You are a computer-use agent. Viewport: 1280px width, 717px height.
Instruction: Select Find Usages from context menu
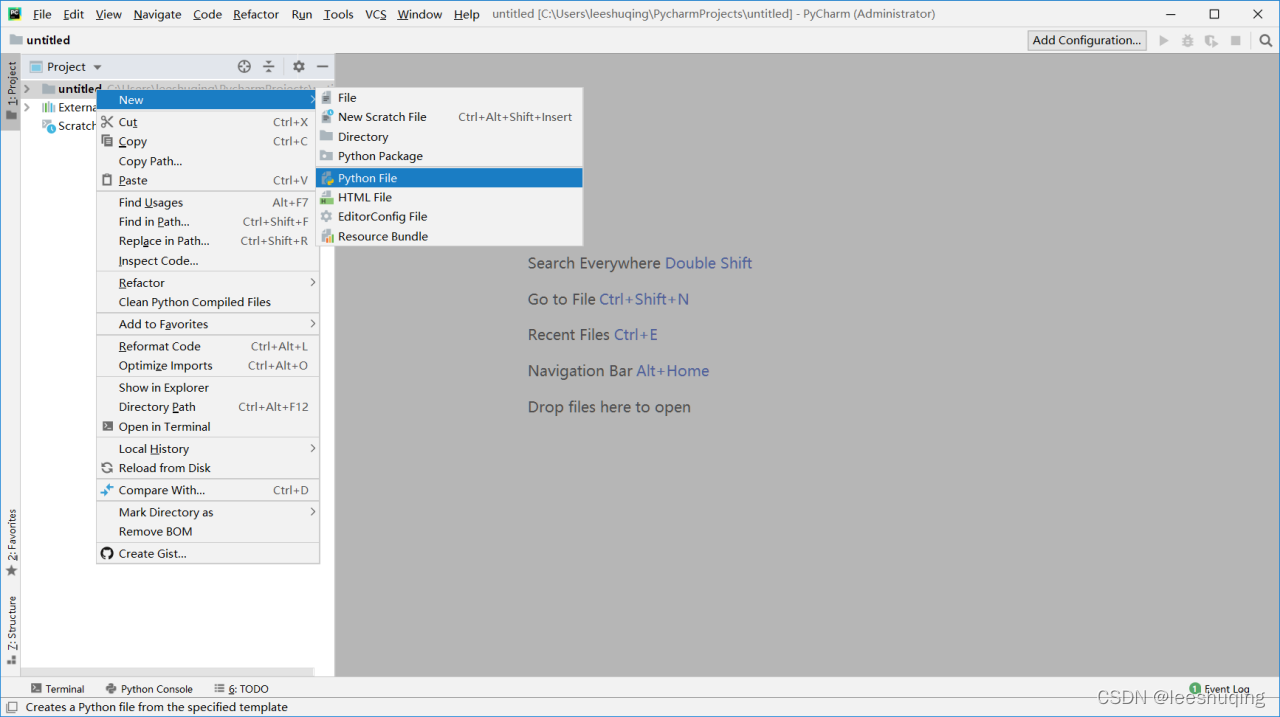(x=208, y=202)
